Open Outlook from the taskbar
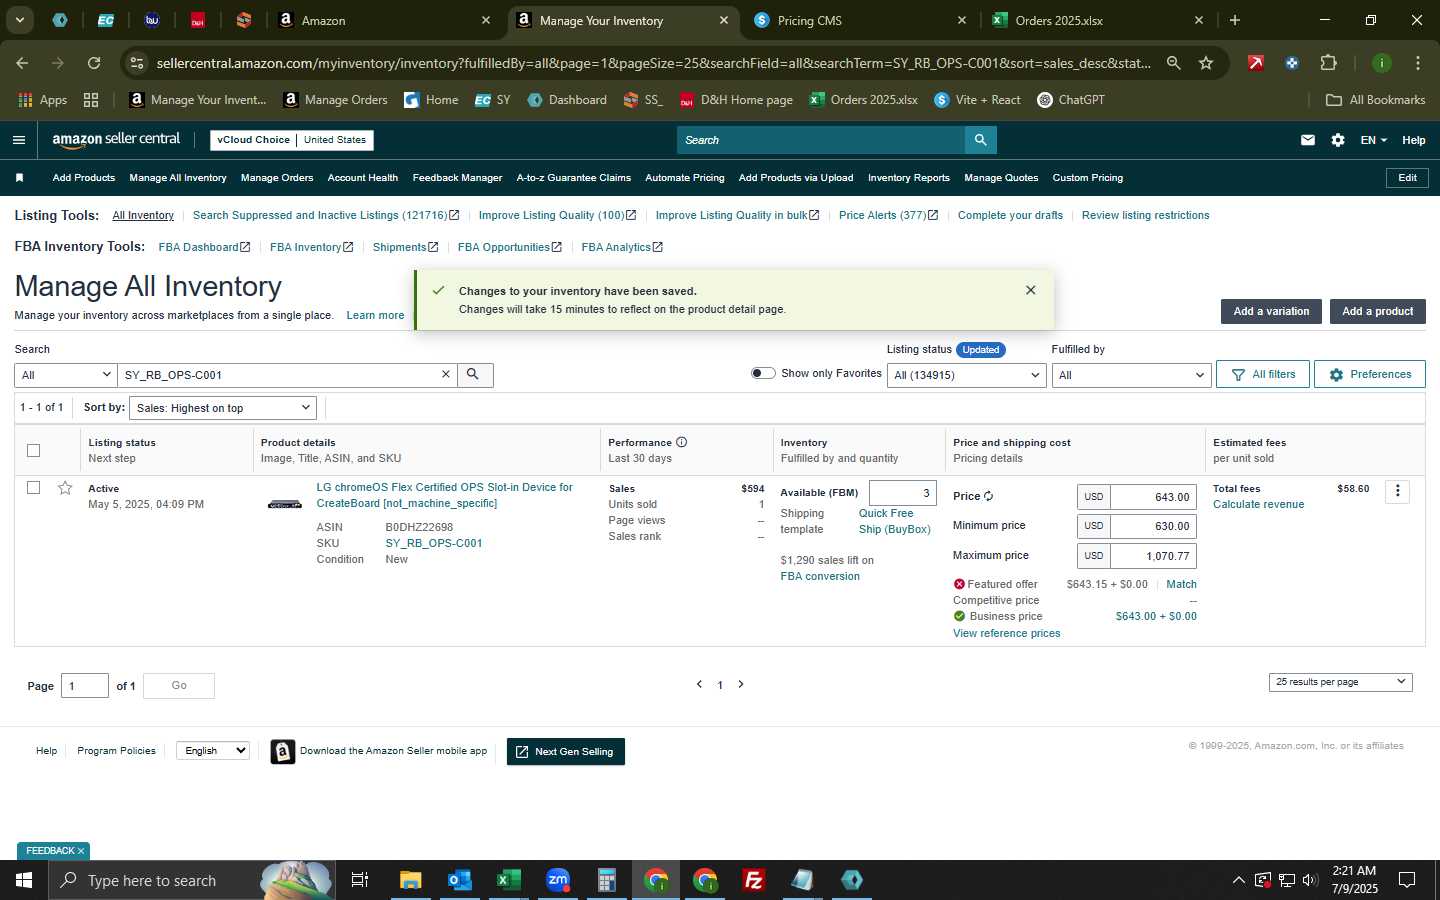The height and width of the screenshot is (900, 1440). click(x=460, y=880)
